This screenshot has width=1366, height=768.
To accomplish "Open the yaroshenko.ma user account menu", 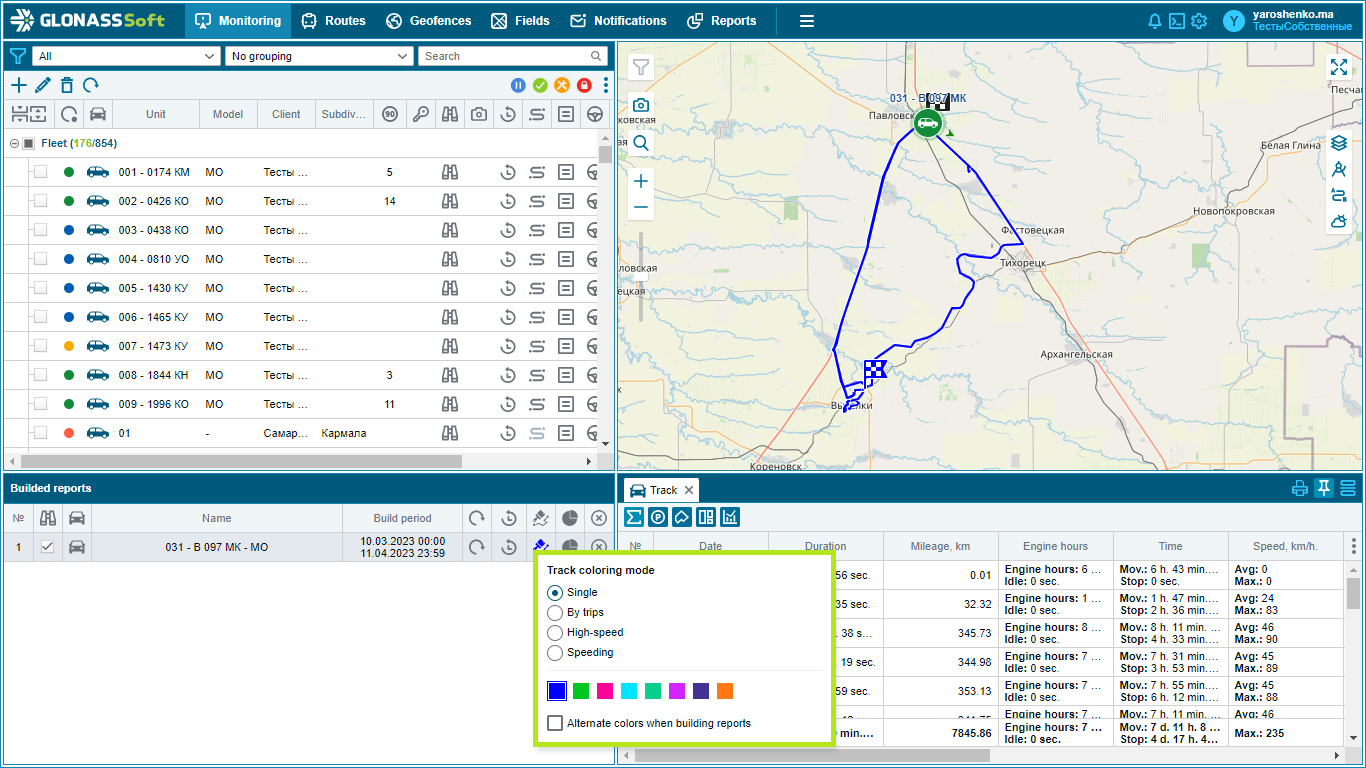I will (x=1290, y=21).
